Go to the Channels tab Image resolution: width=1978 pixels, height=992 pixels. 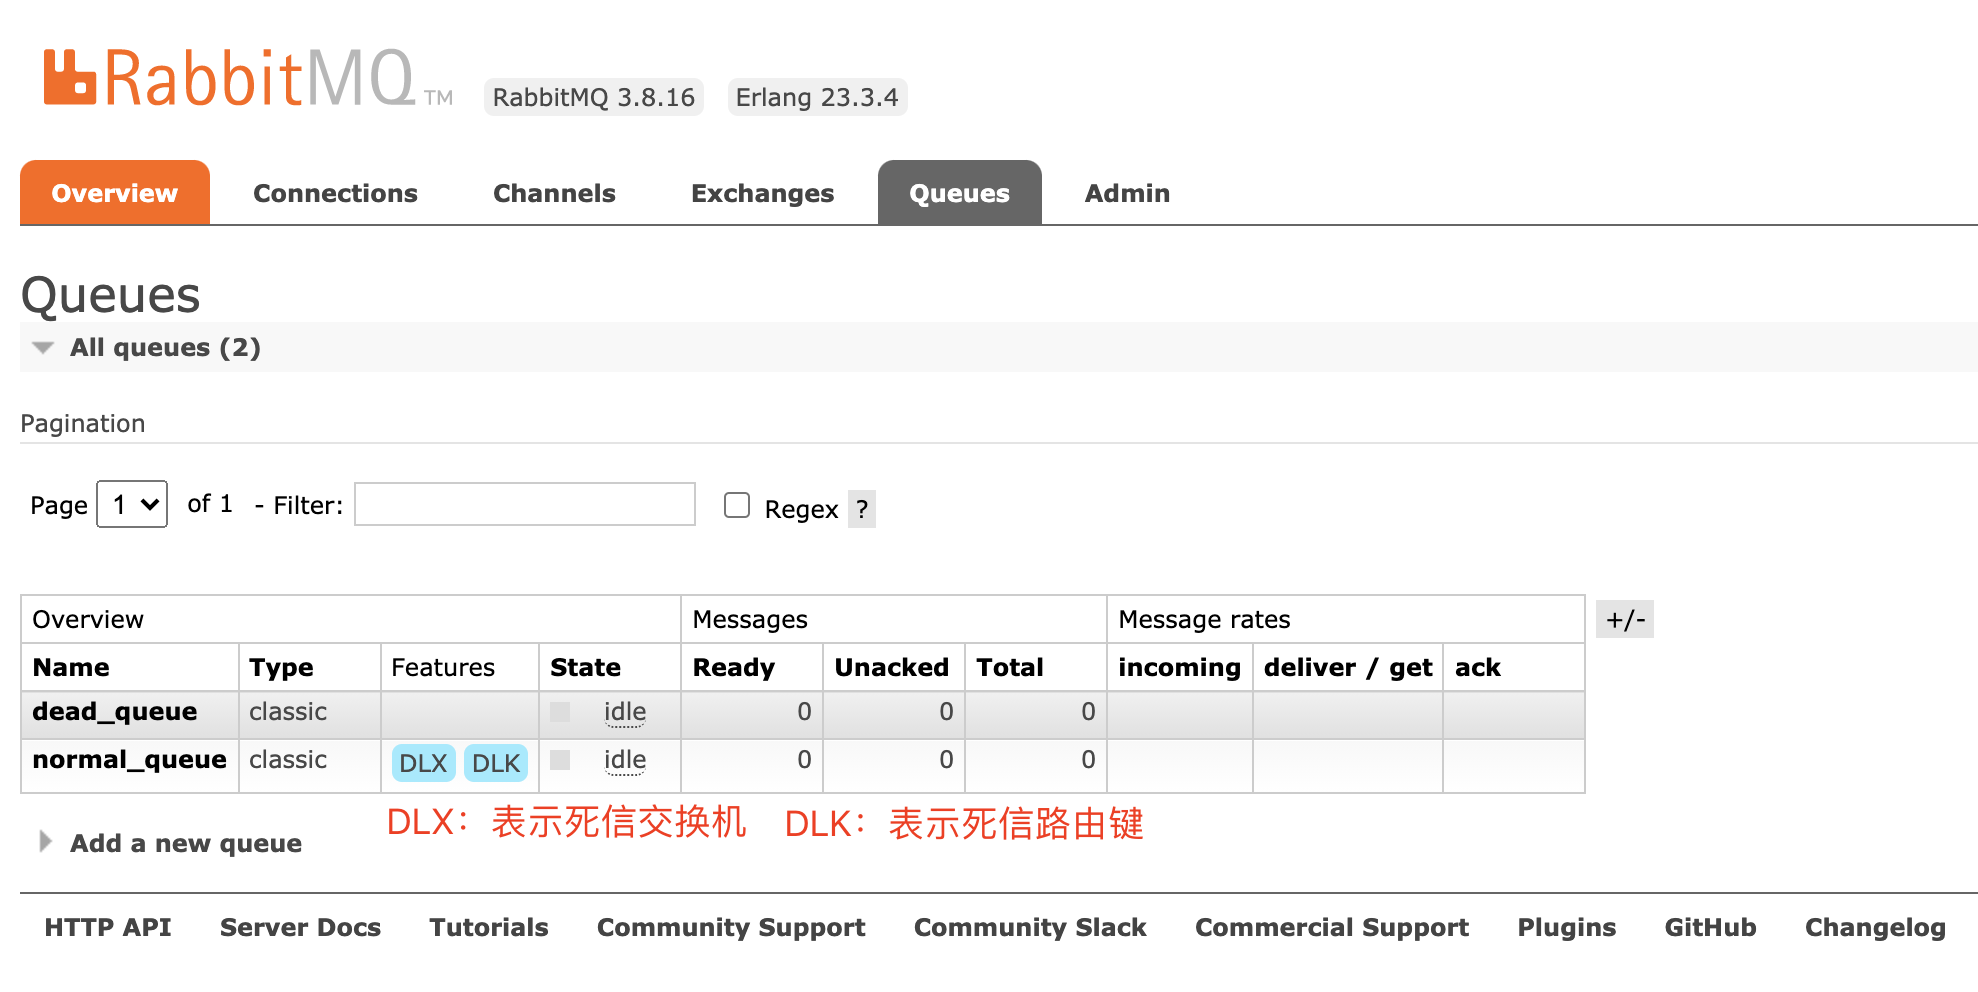(554, 193)
